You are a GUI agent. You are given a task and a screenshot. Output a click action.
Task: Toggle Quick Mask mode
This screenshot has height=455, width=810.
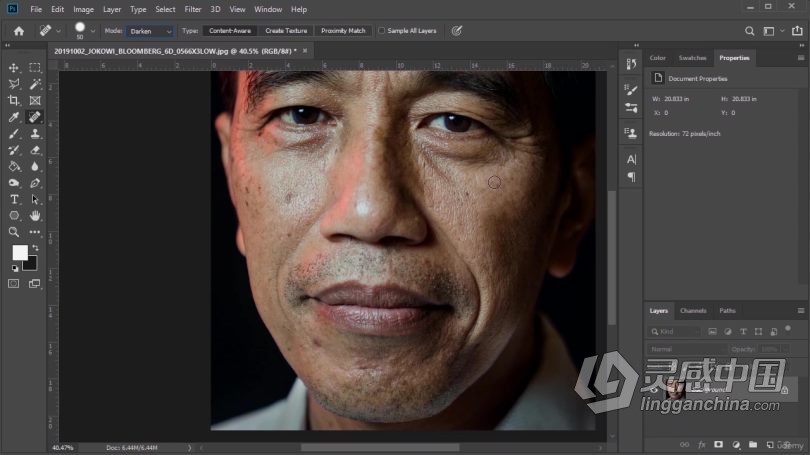tap(13, 284)
